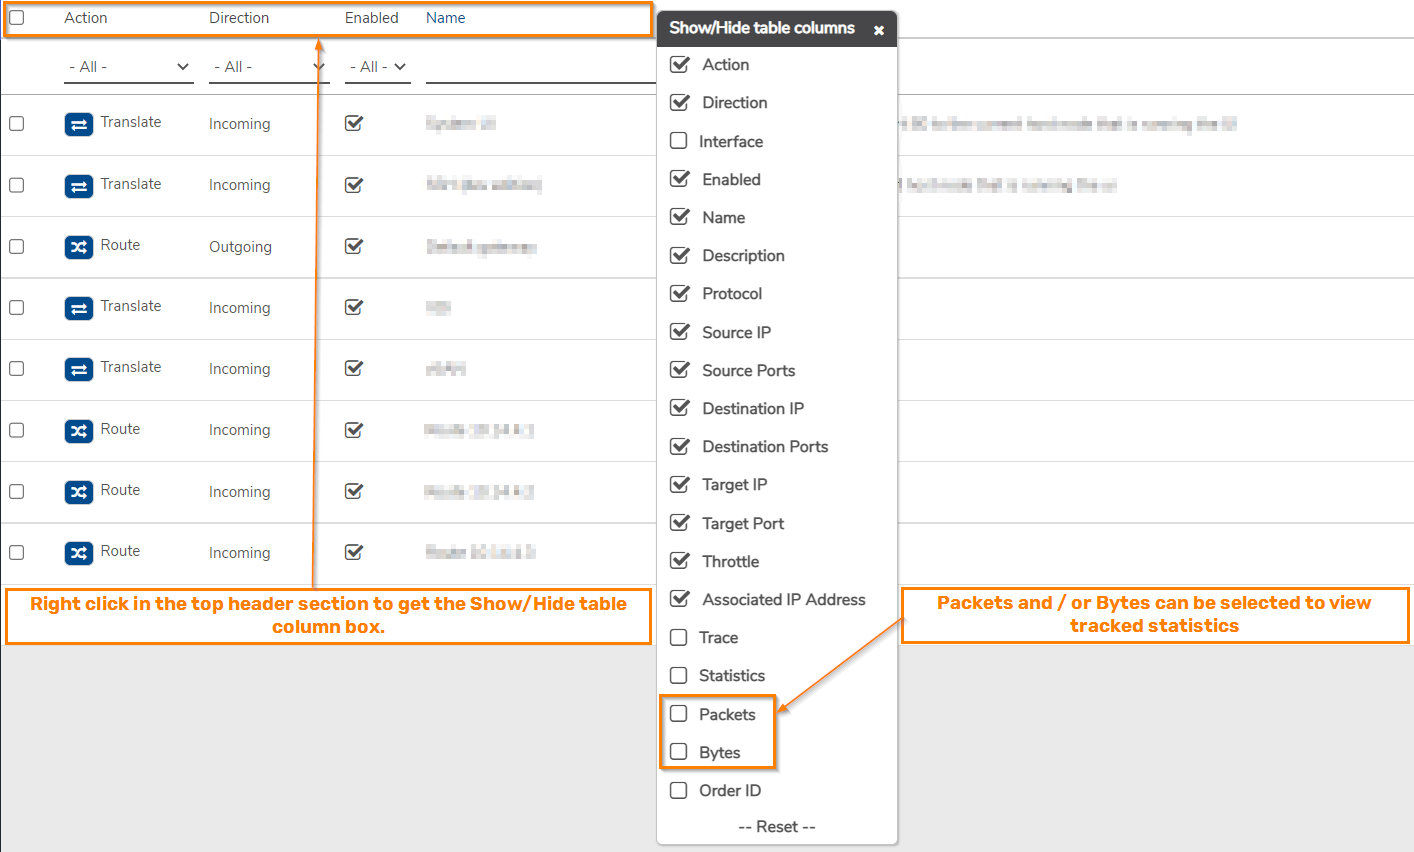Uncheck the Associated IP Address column option
The height and width of the screenshot is (852, 1414).
(x=680, y=599)
